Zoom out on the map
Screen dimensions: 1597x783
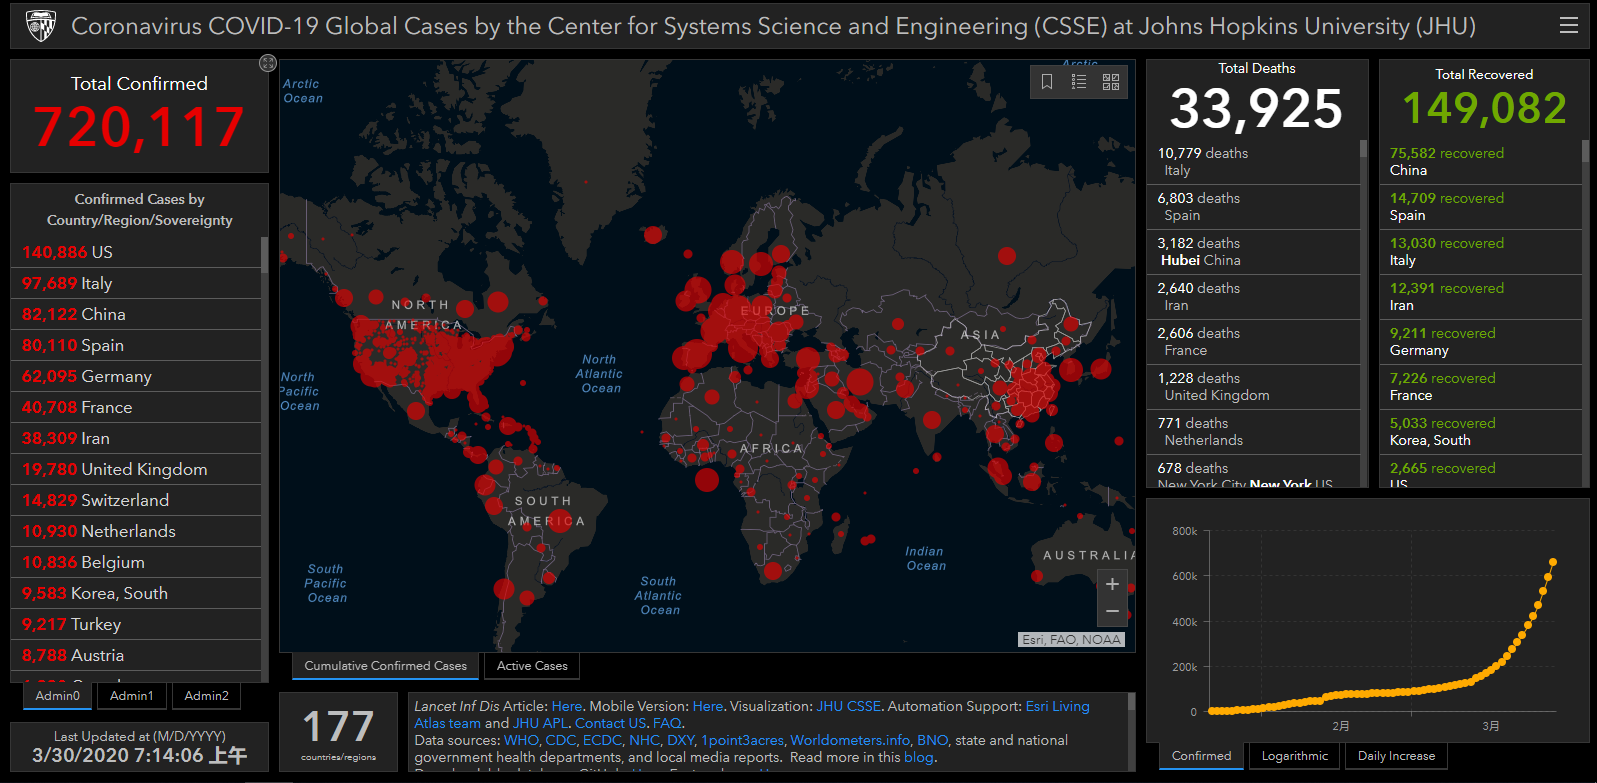pos(1112,611)
